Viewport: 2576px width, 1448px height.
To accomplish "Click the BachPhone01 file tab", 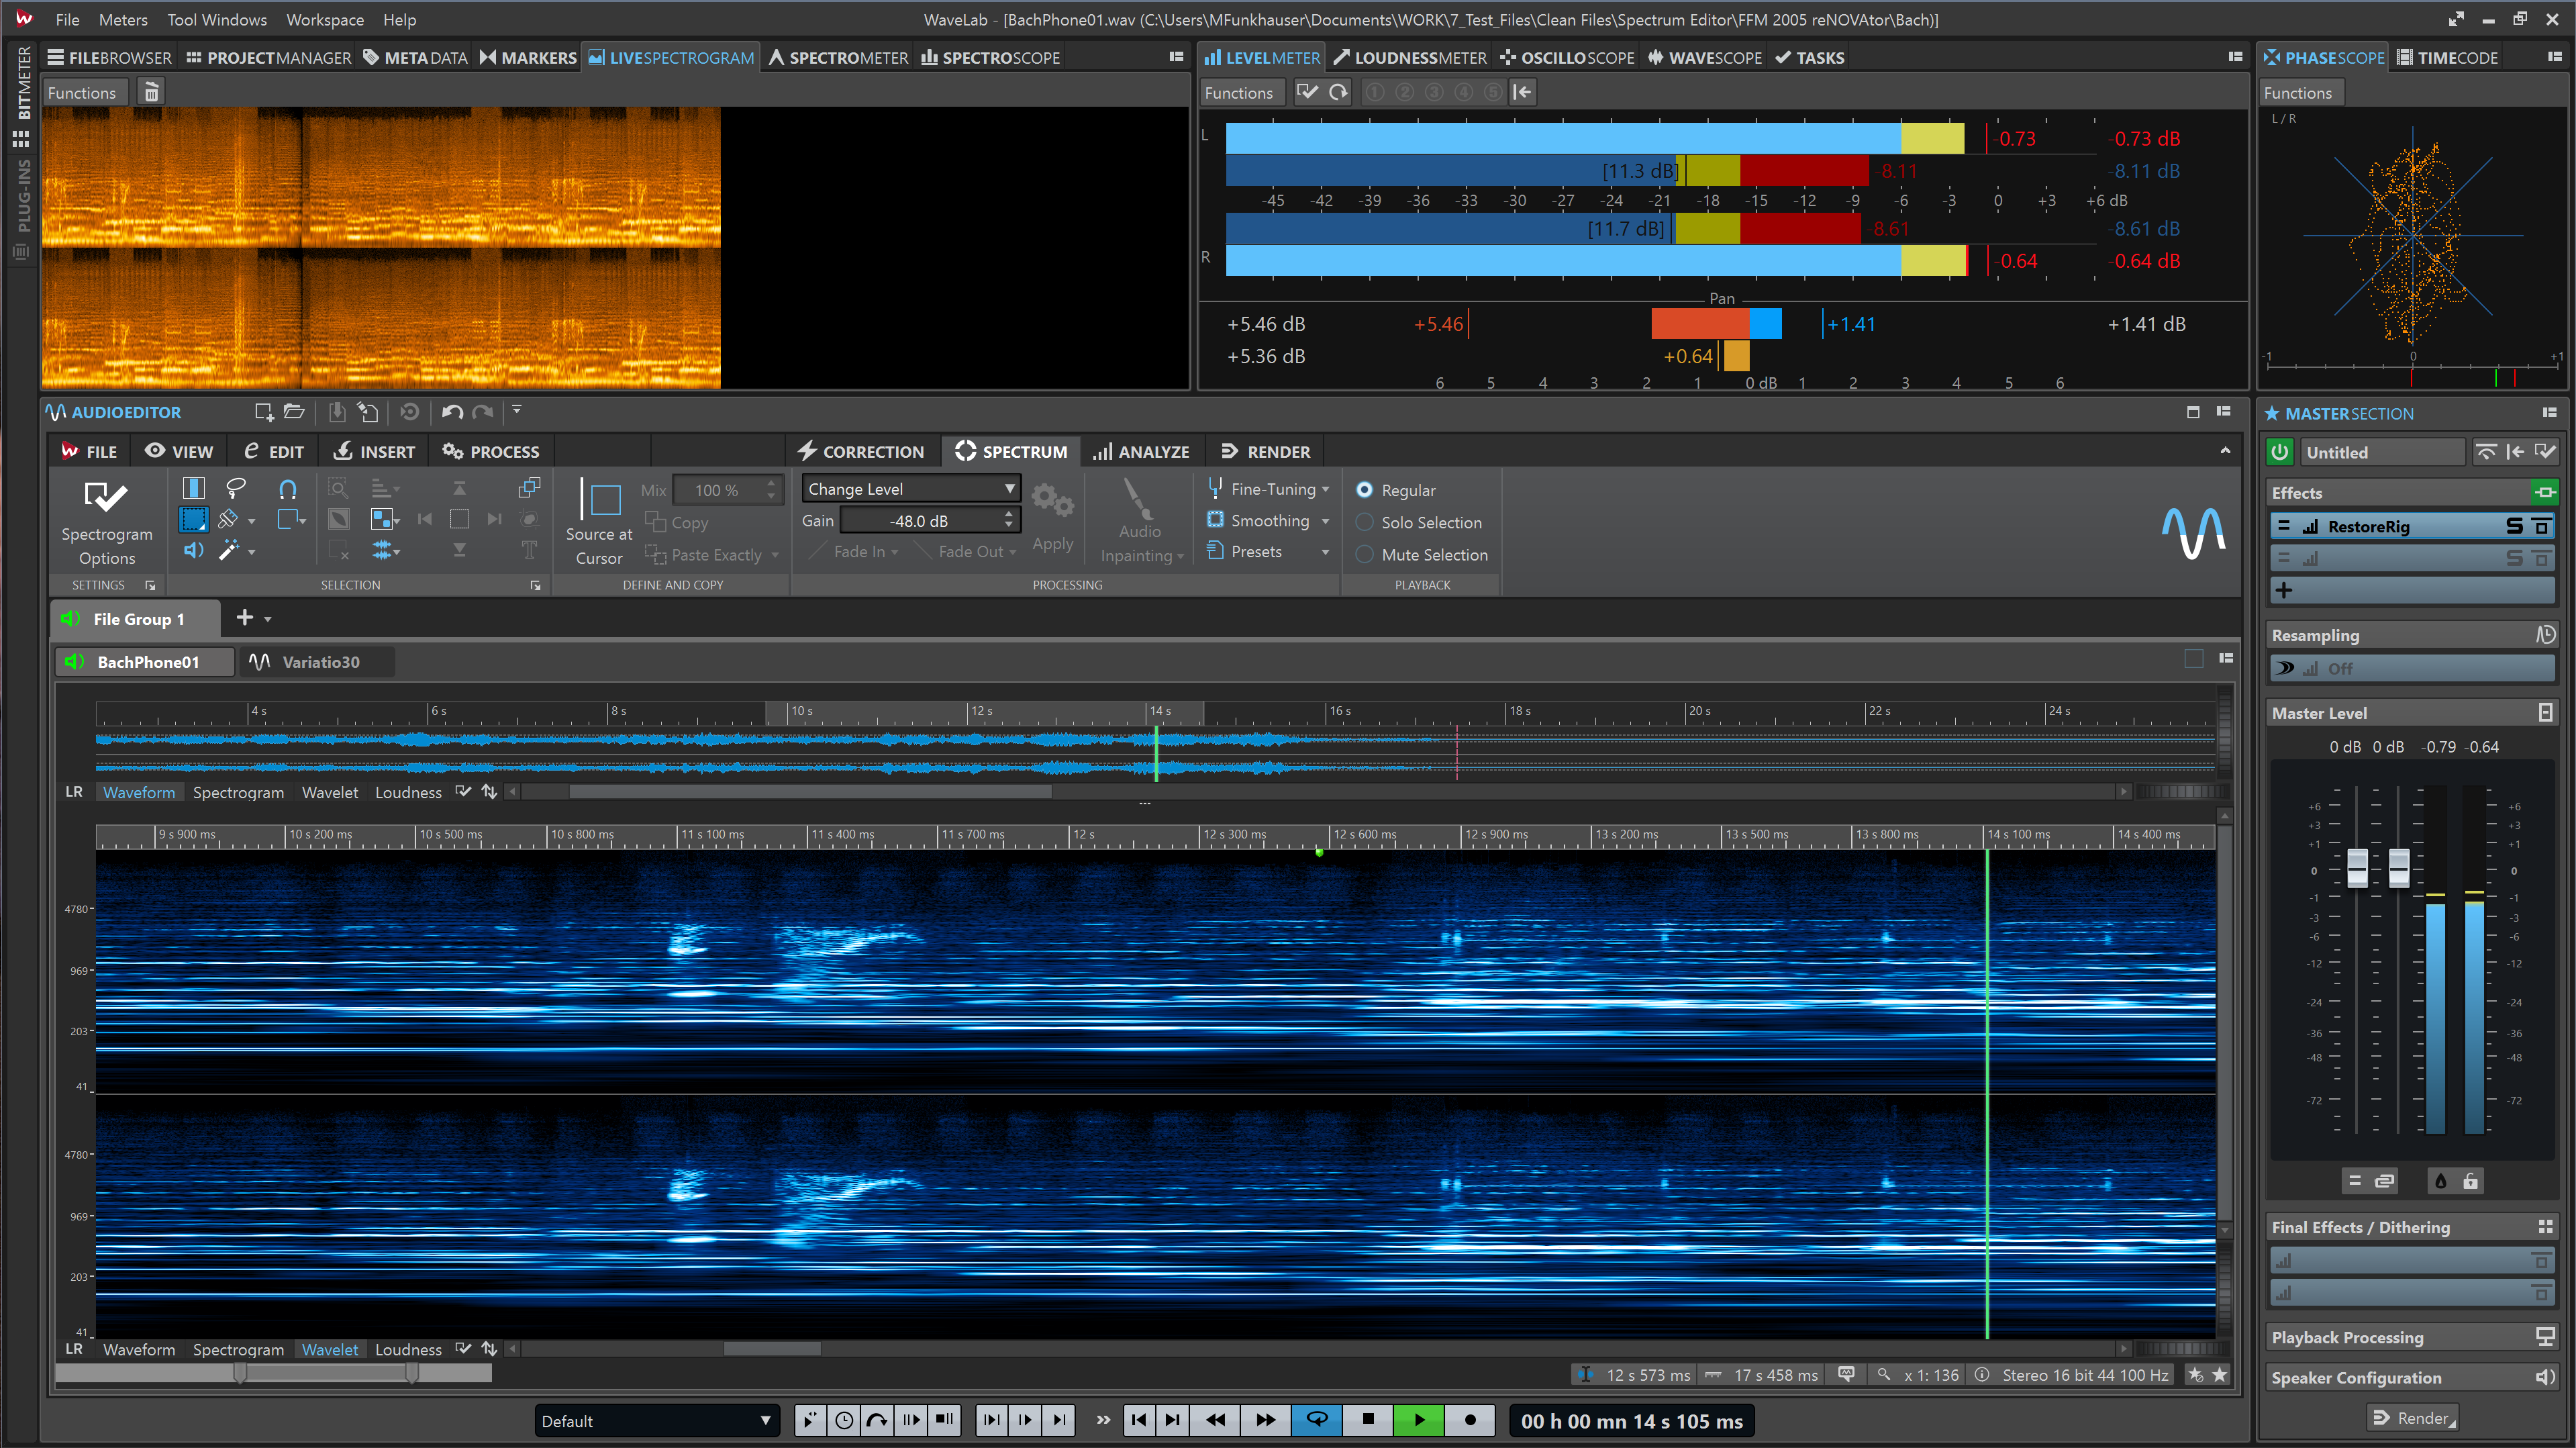I will tap(144, 661).
